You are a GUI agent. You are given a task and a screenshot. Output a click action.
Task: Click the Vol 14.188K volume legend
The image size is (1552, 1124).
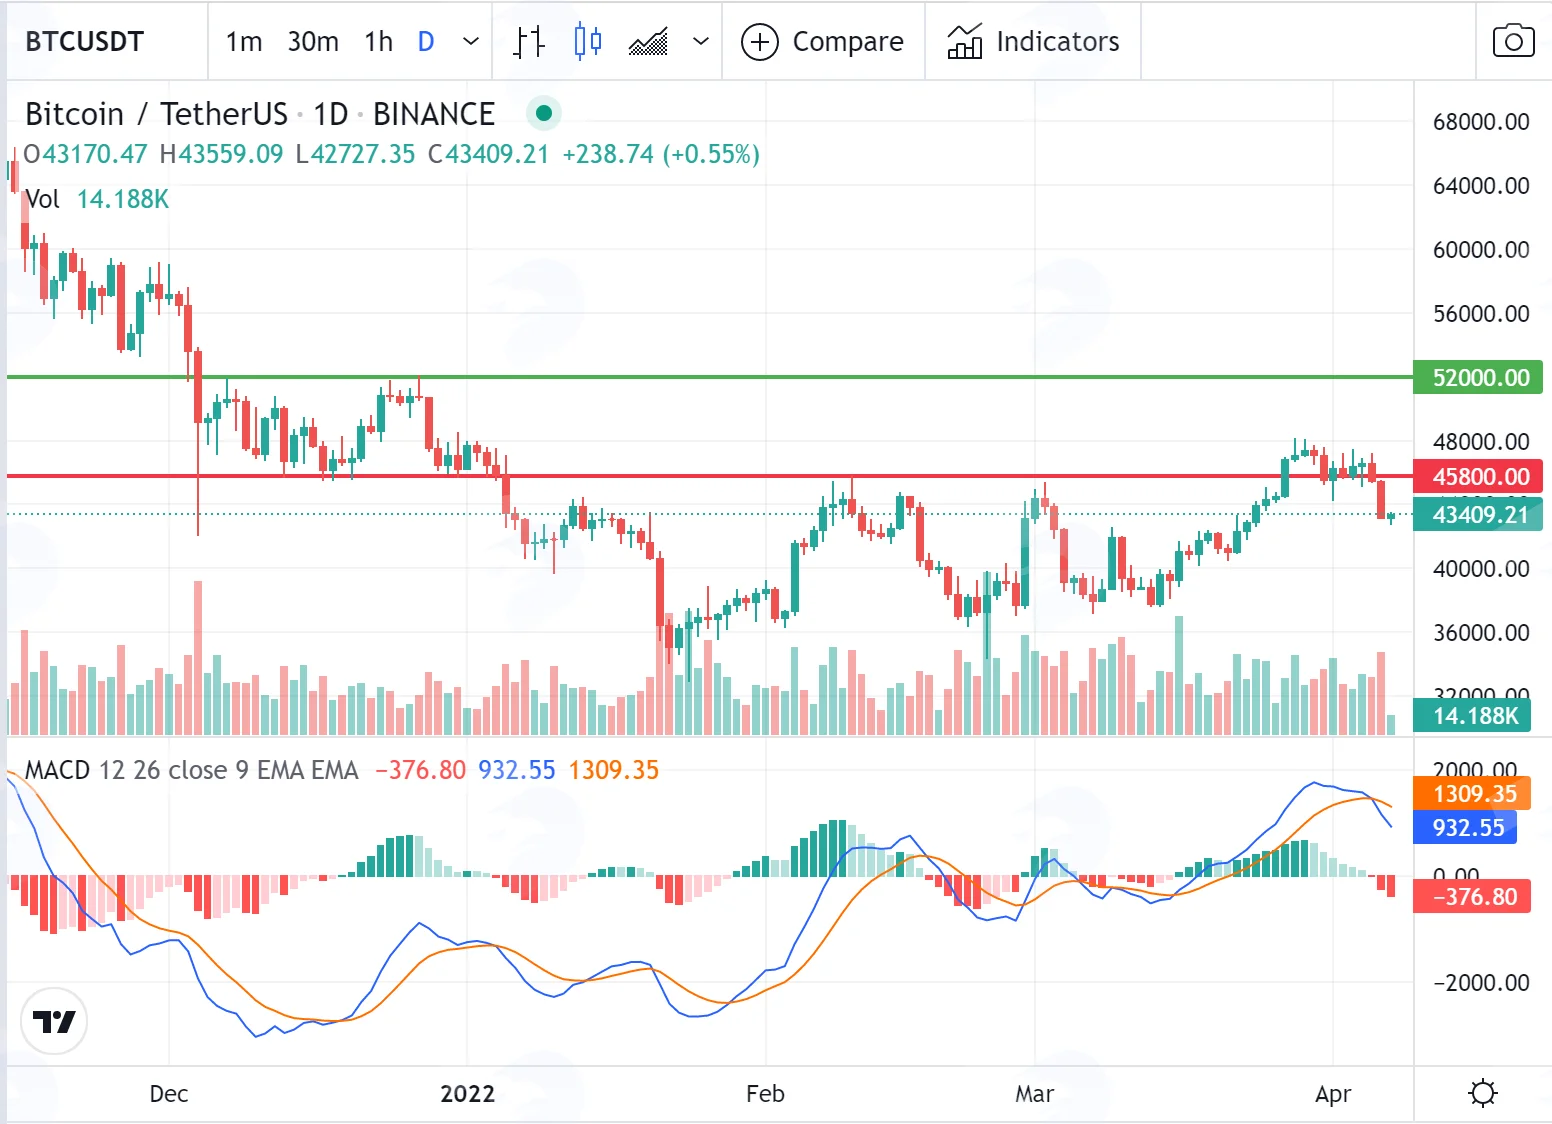point(97,199)
